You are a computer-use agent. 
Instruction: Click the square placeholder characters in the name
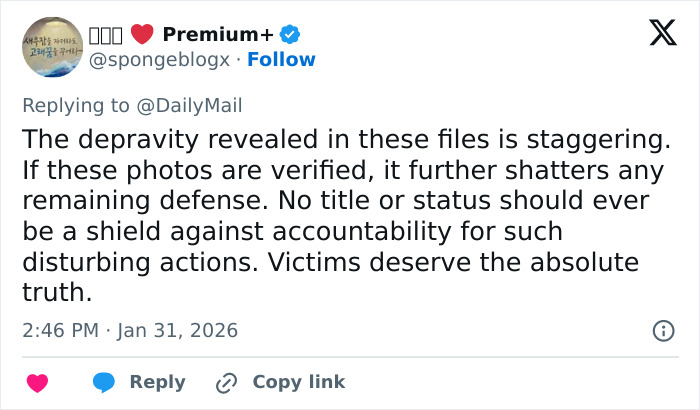106,35
